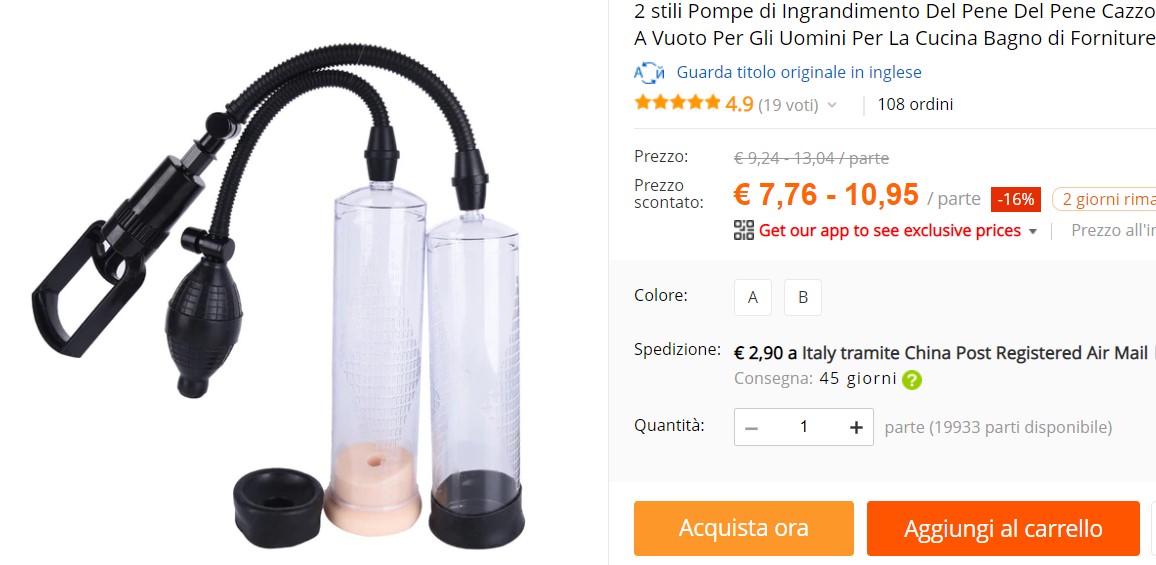Click the quantity input field showing 1
The image size is (1156, 565).
point(804,427)
